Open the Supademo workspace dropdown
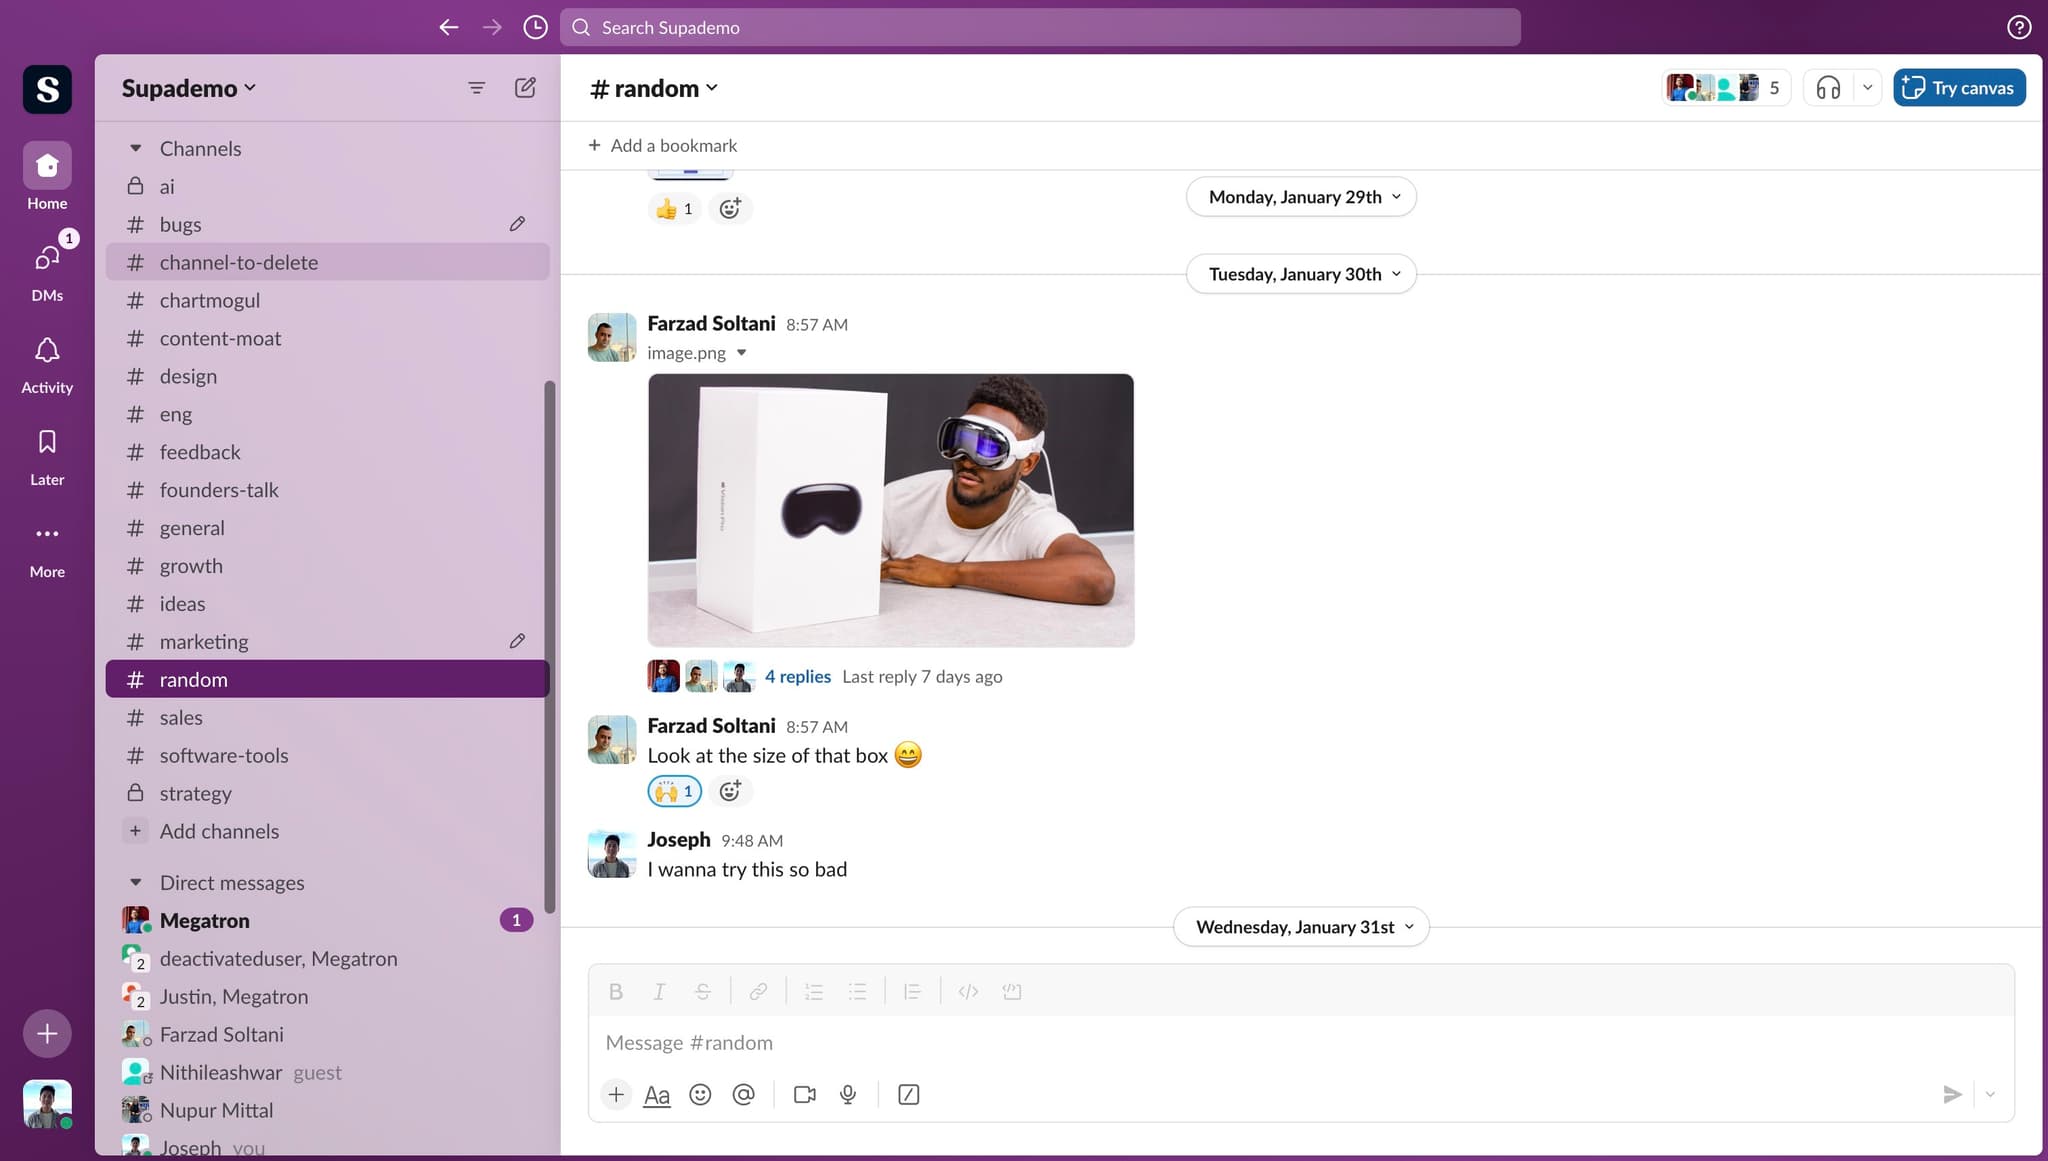2048x1161 pixels. (188, 88)
